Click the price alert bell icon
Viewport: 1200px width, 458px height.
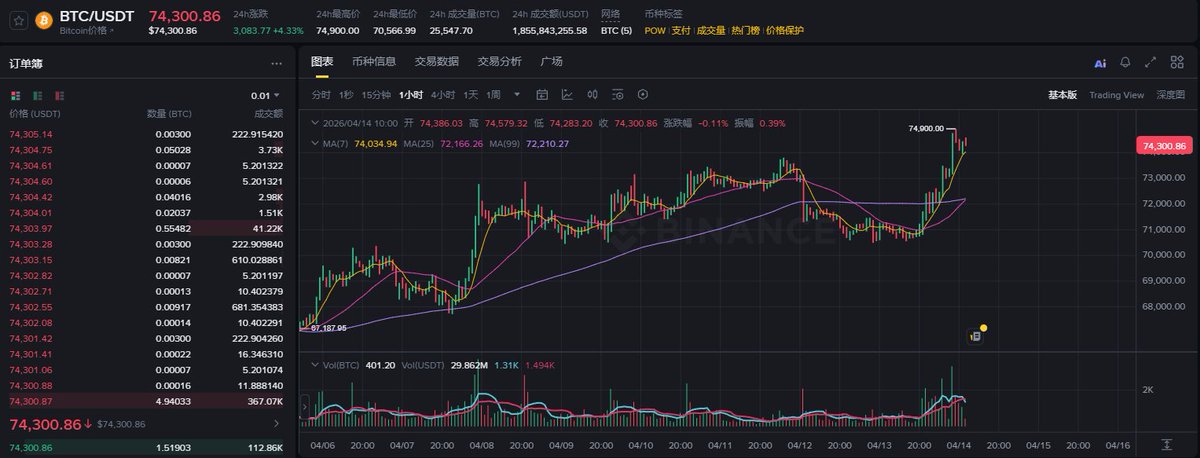point(1126,62)
